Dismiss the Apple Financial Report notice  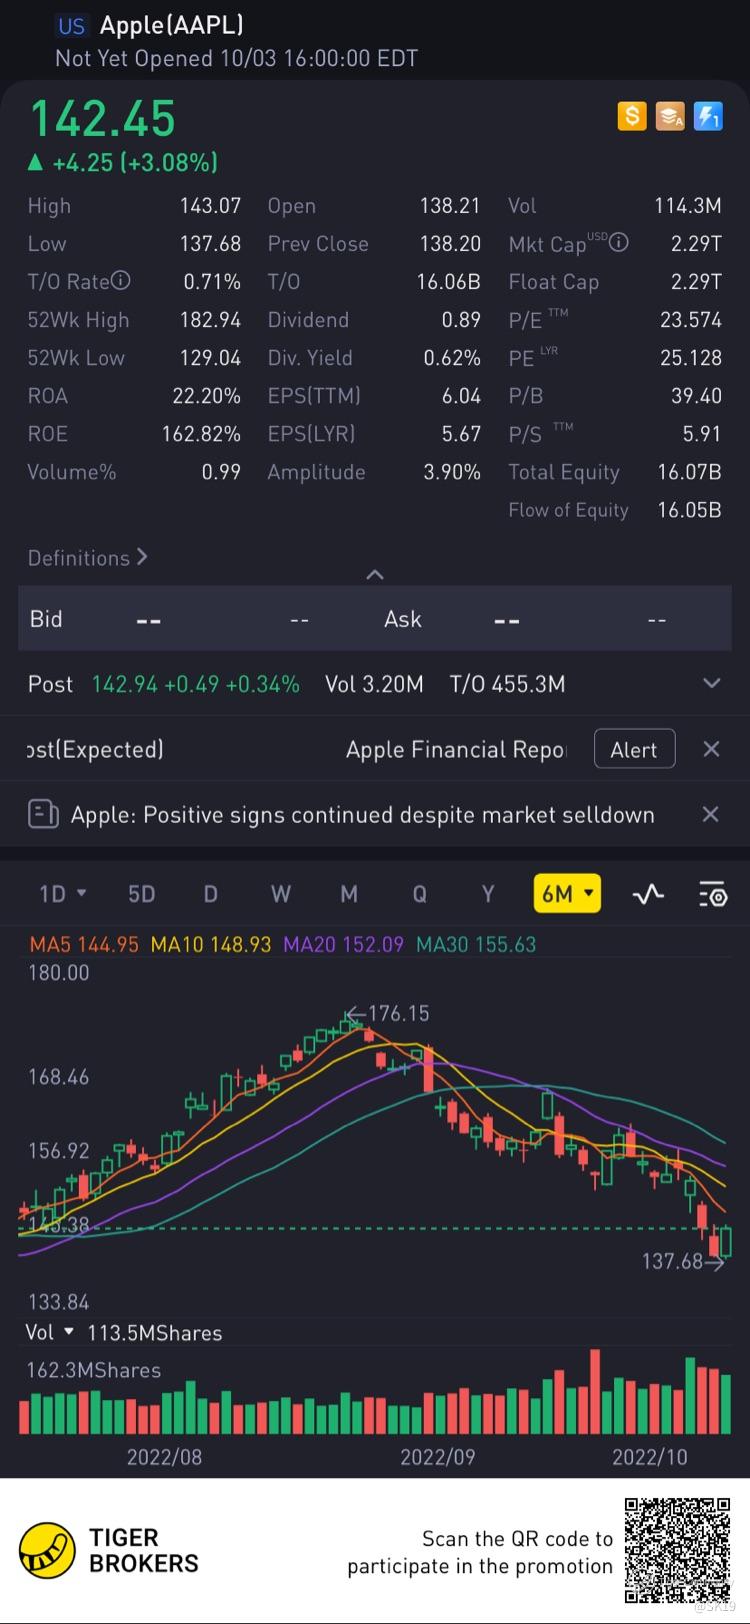[711, 749]
